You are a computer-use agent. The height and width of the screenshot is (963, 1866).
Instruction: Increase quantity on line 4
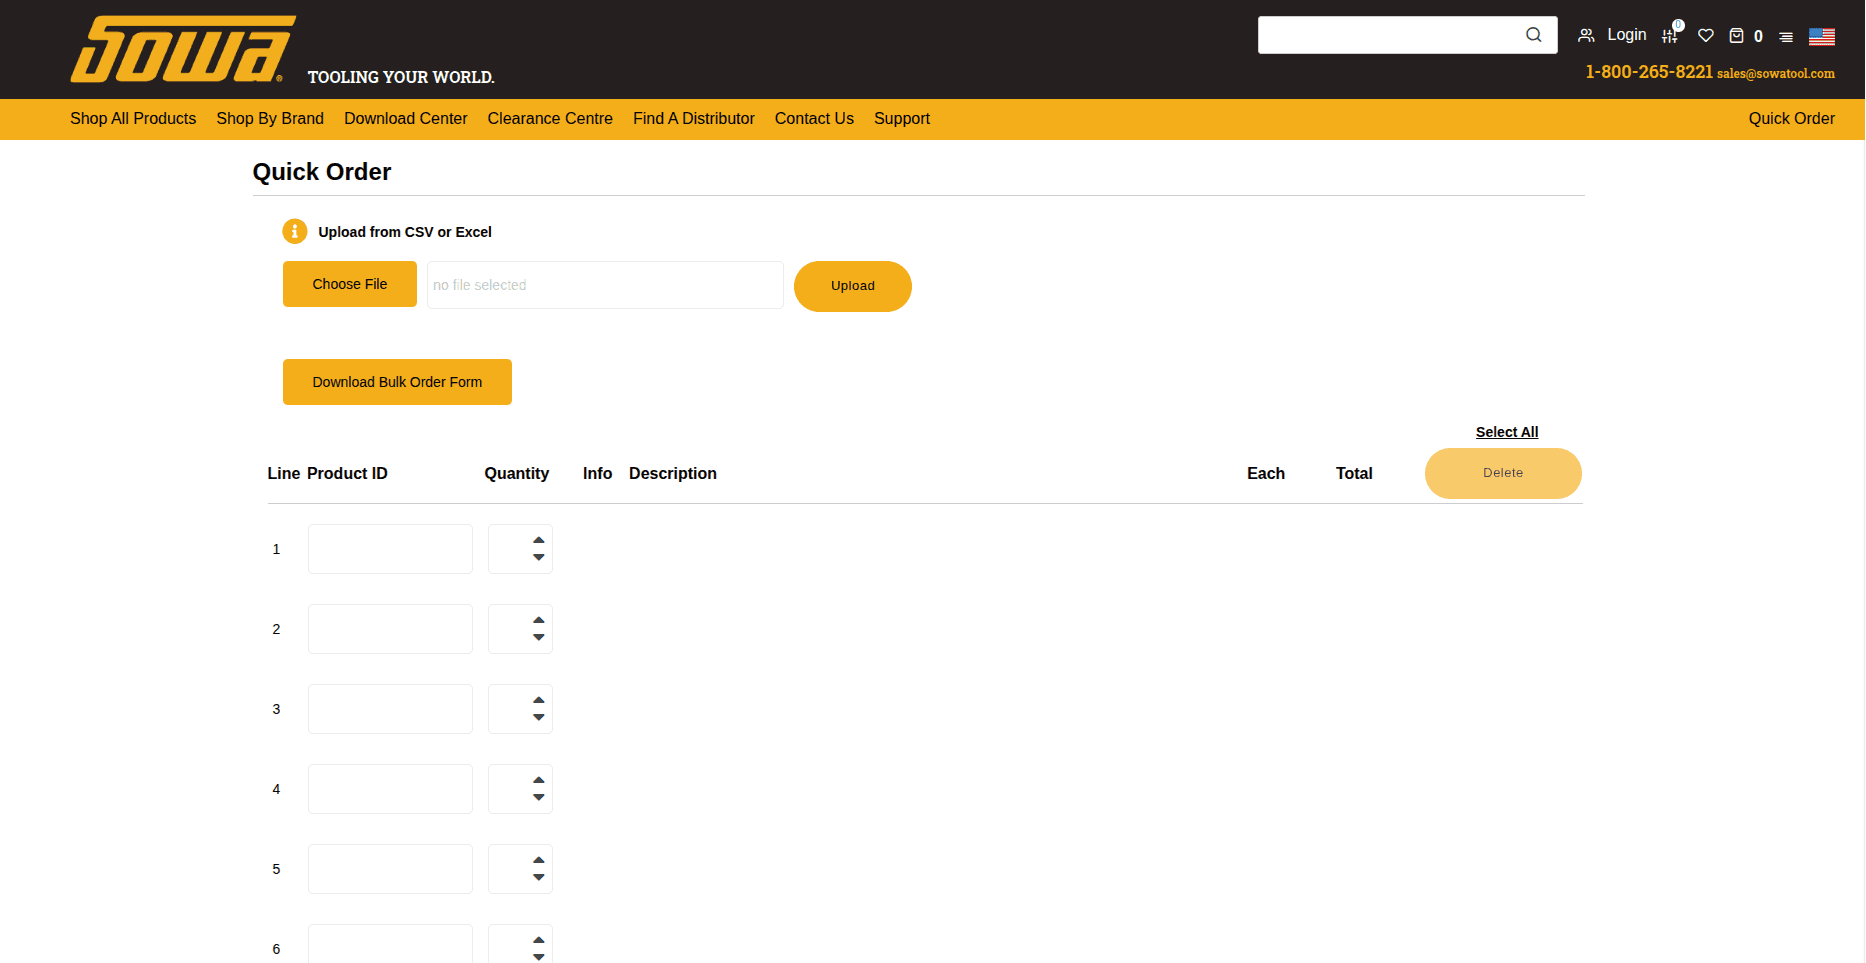click(x=539, y=780)
